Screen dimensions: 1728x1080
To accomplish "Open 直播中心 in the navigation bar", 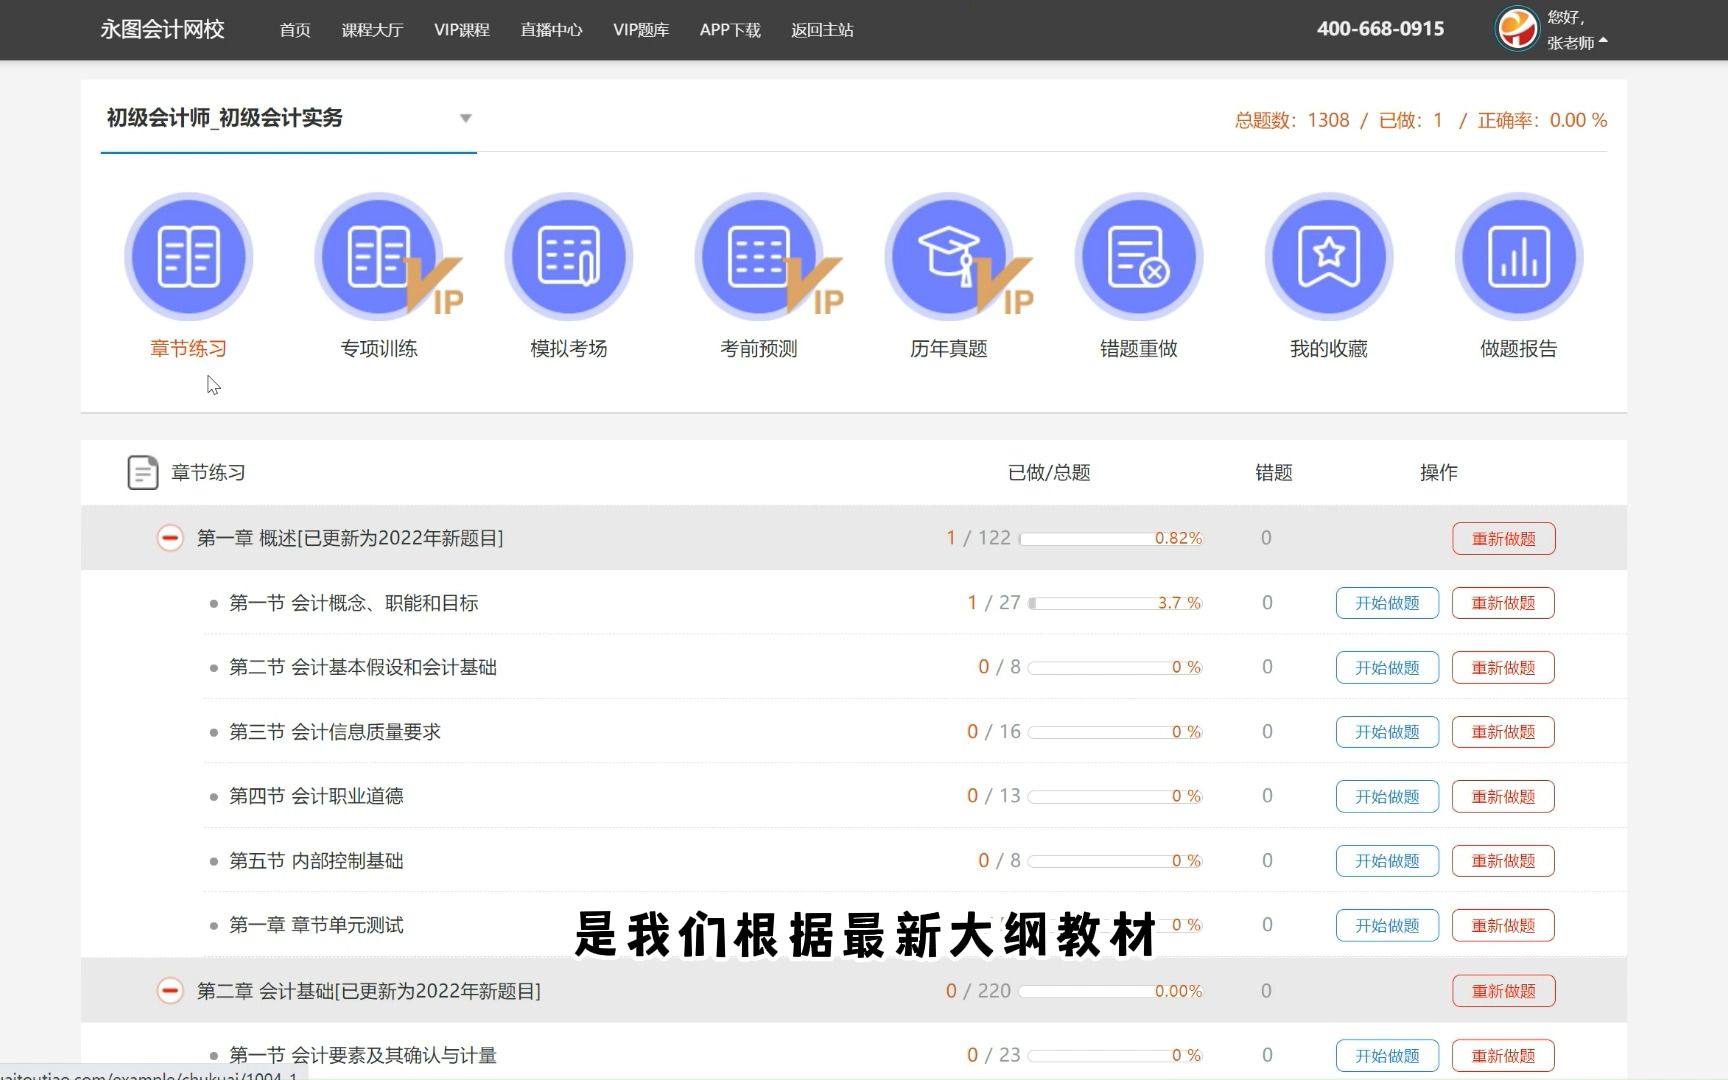I will tap(551, 30).
